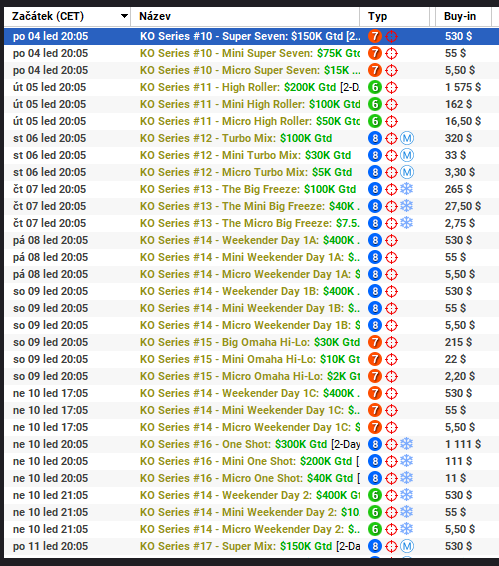Click the 7-max icon on KO Series #10 Super Seven row
Viewport: 499px width, 566px height.
pyautogui.click(x=375, y=36)
